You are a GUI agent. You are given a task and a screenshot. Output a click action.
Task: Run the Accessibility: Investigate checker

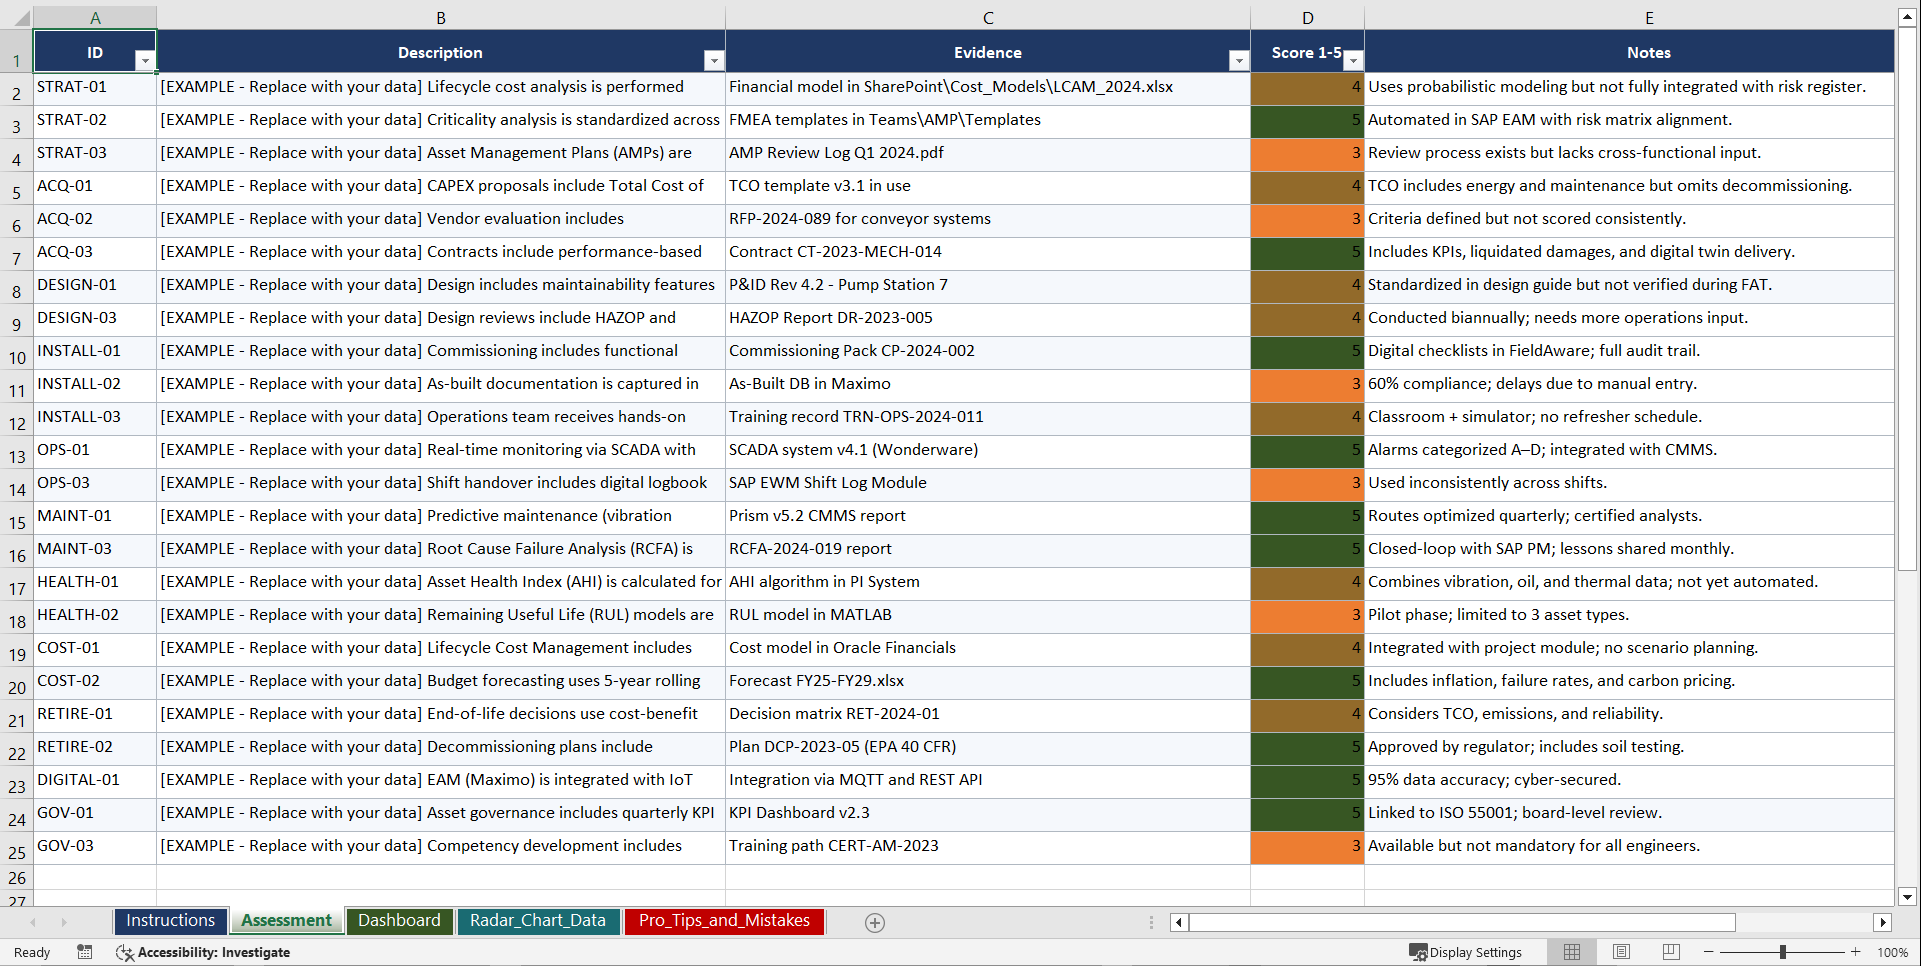[x=203, y=952]
